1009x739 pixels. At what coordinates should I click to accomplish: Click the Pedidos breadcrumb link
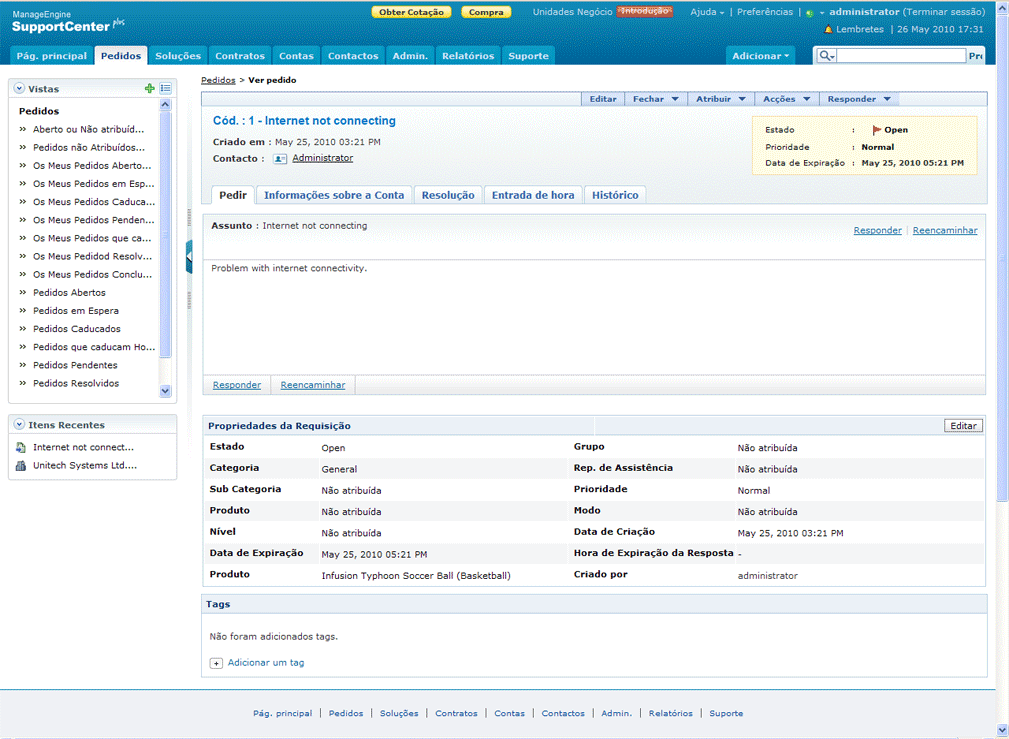218,80
